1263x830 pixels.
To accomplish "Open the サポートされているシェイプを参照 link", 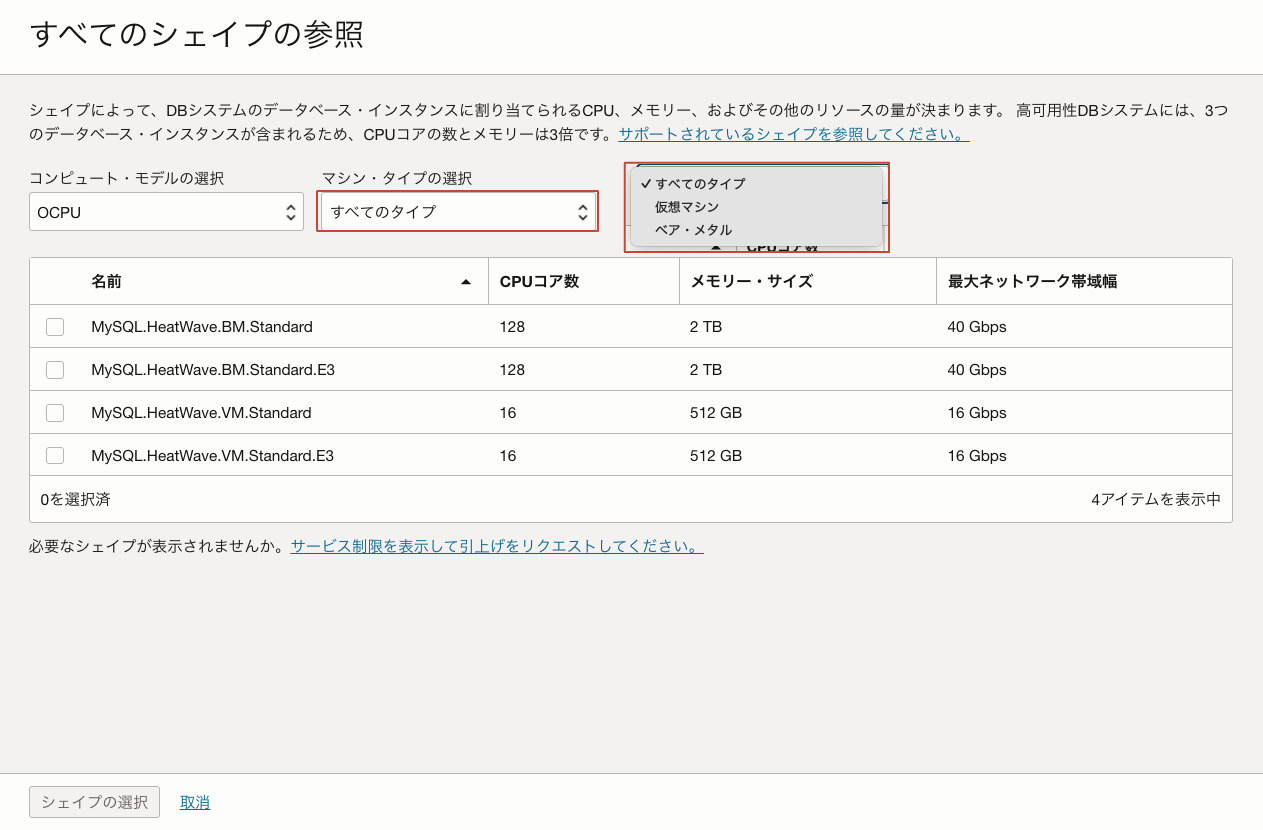I will point(792,134).
